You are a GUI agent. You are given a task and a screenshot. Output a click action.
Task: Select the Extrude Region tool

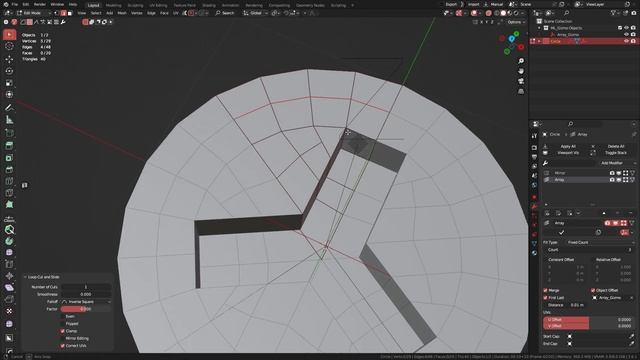(x=9, y=146)
